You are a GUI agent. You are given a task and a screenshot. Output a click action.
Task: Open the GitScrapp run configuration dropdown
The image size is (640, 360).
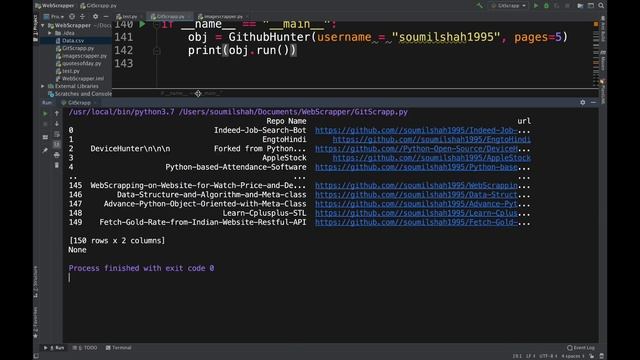point(509,6)
